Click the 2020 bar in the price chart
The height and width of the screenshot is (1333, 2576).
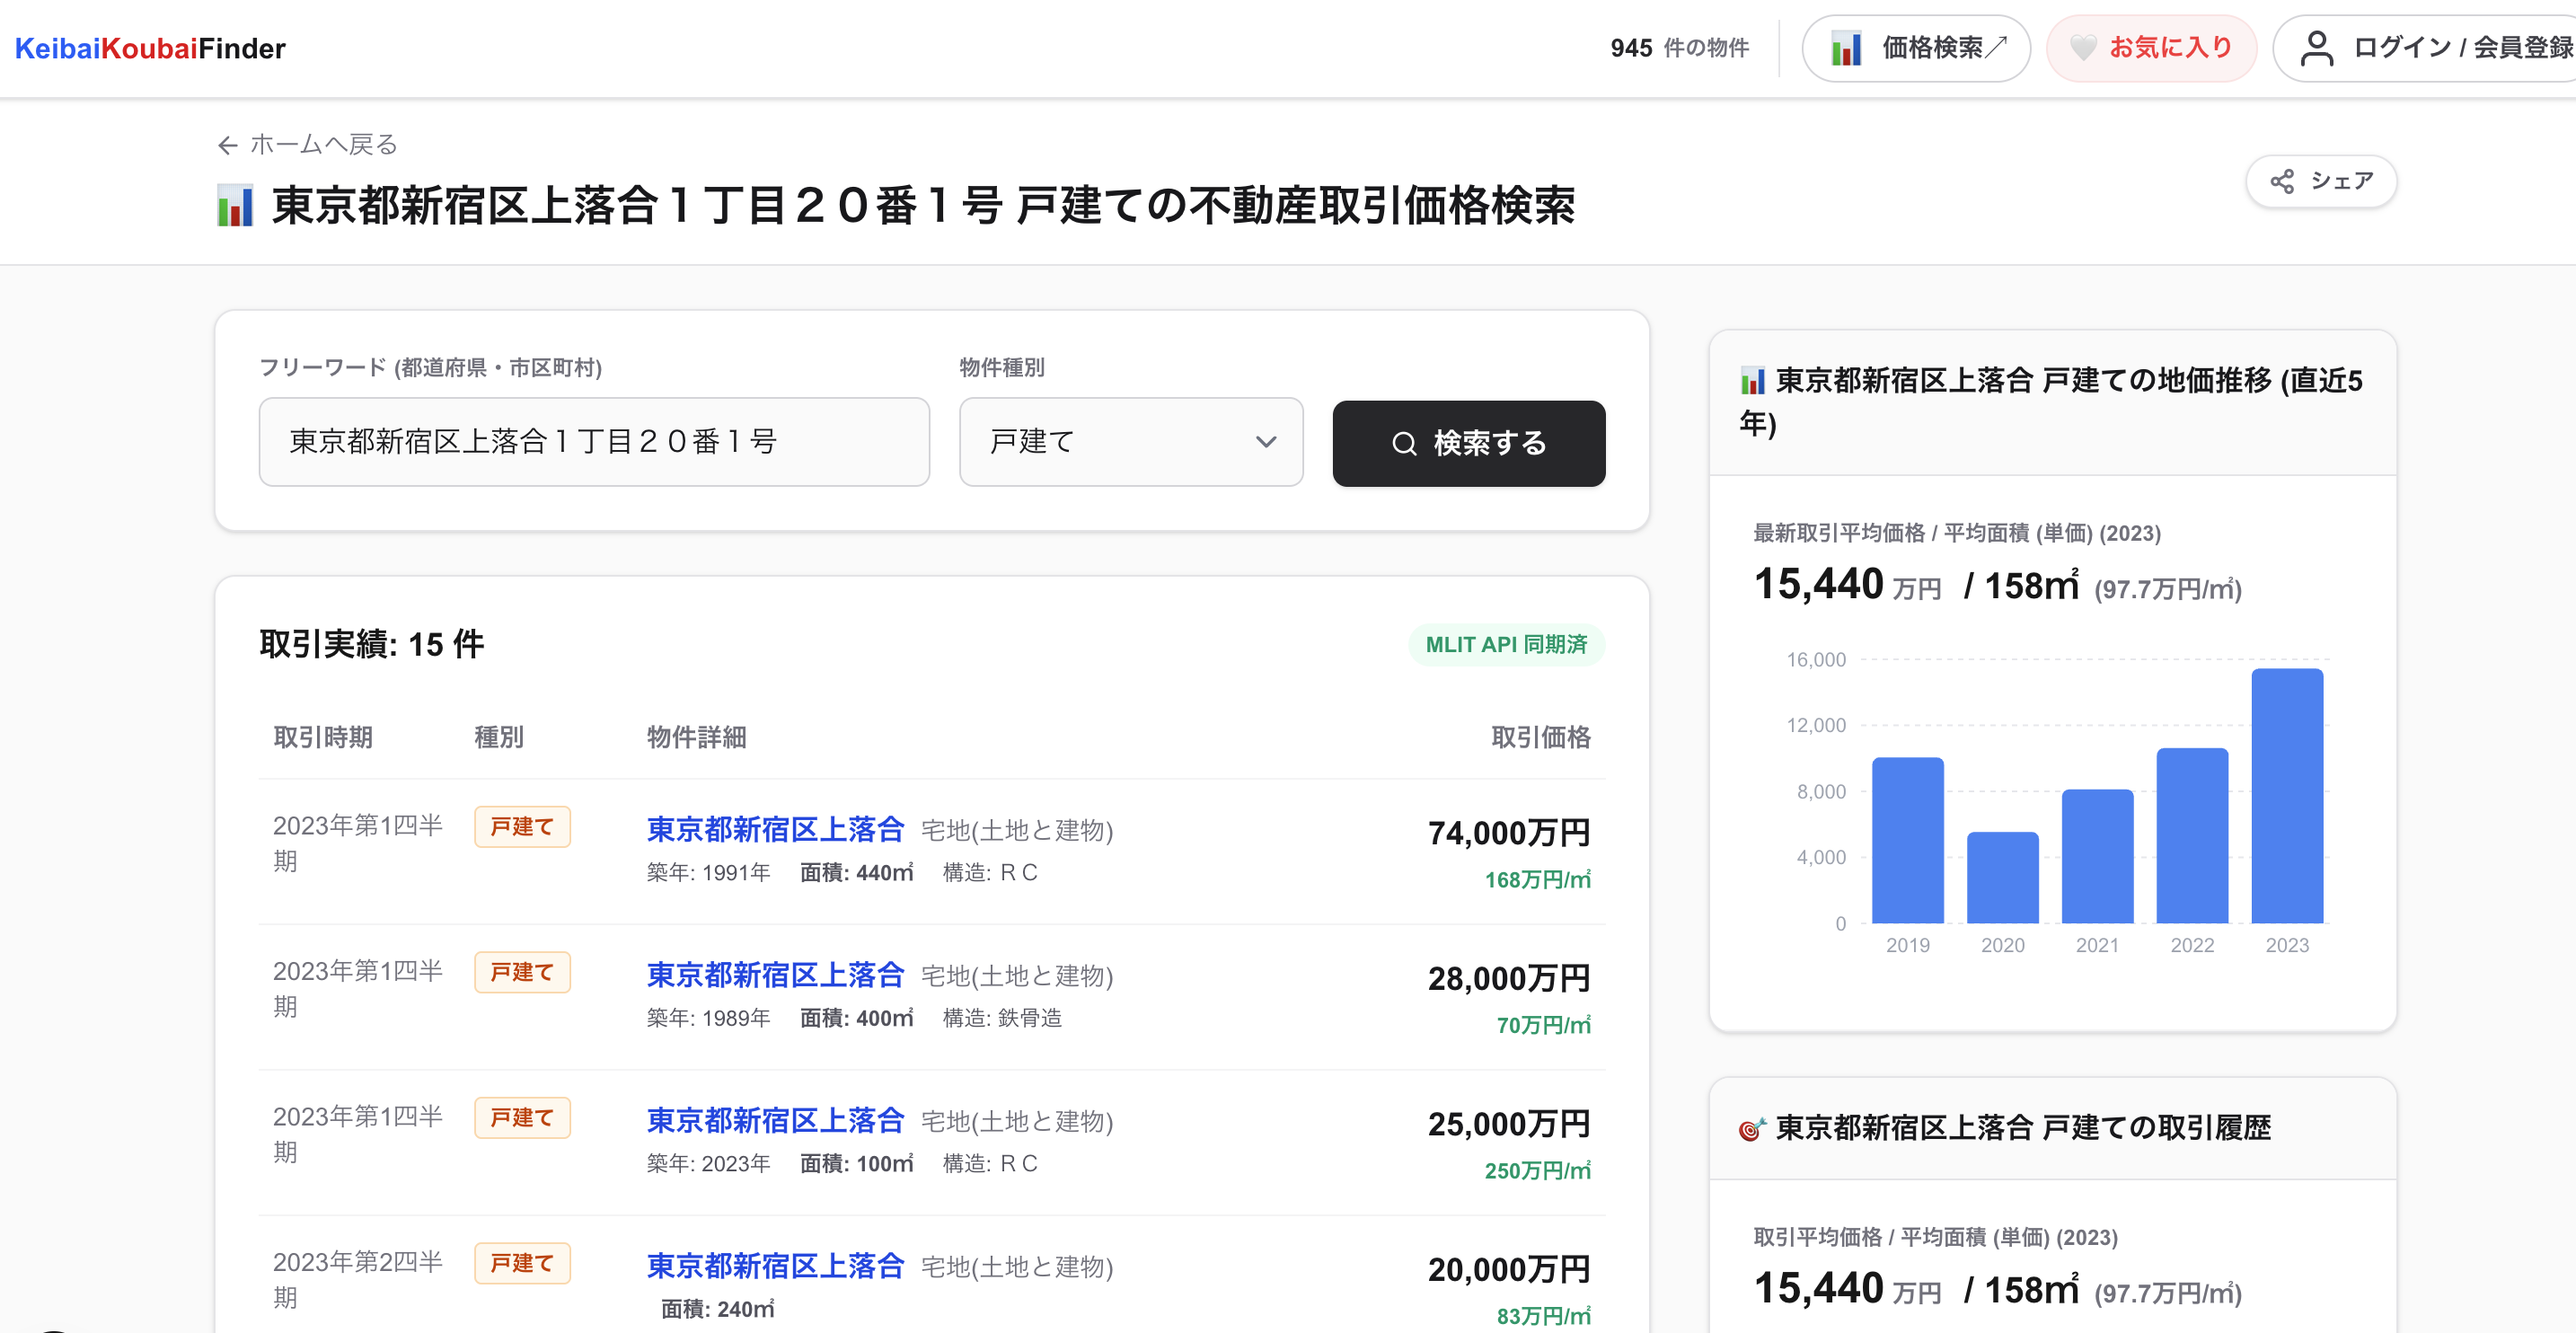pos(2002,877)
